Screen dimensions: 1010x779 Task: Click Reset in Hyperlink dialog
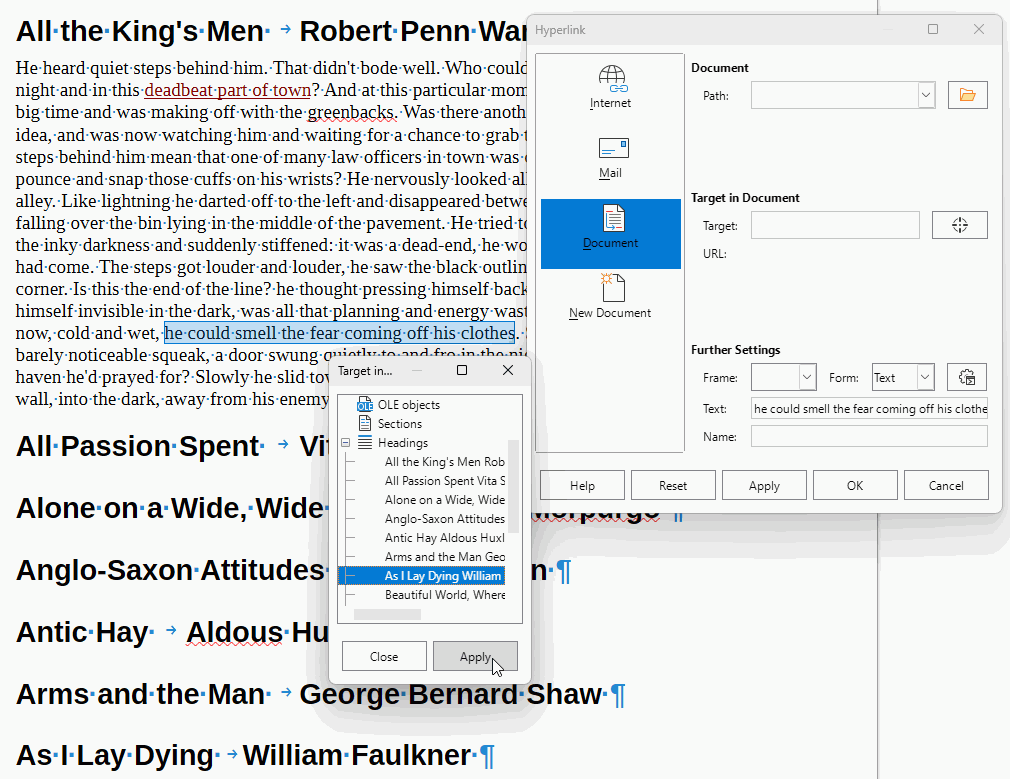click(673, 485)
